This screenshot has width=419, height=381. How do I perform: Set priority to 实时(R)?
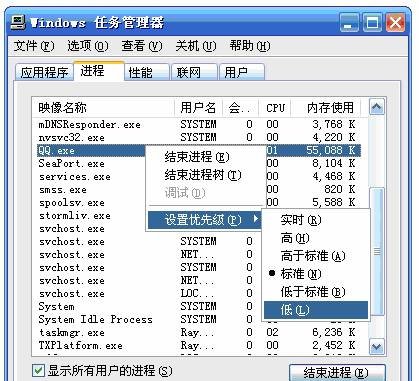[316, 220]
